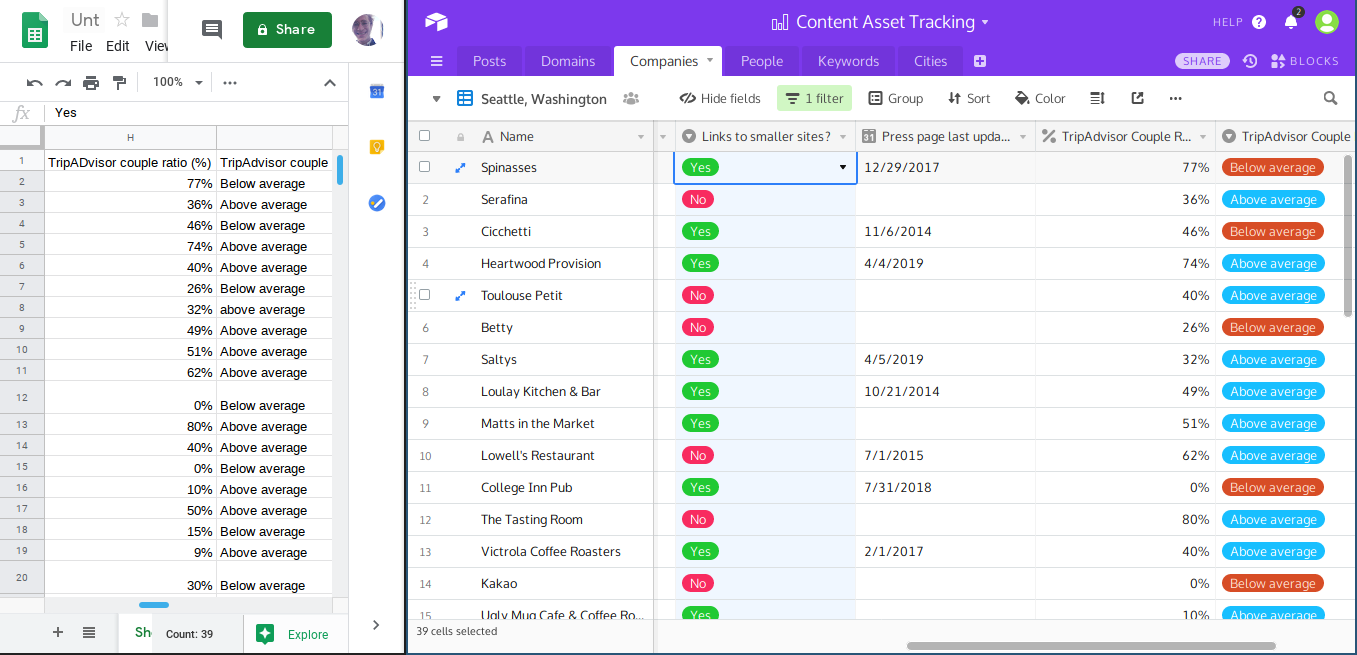1357x655 pixels.
Task: Toggle select-all records checkbox
Action: pyautogui.click(x=424, y=136)
